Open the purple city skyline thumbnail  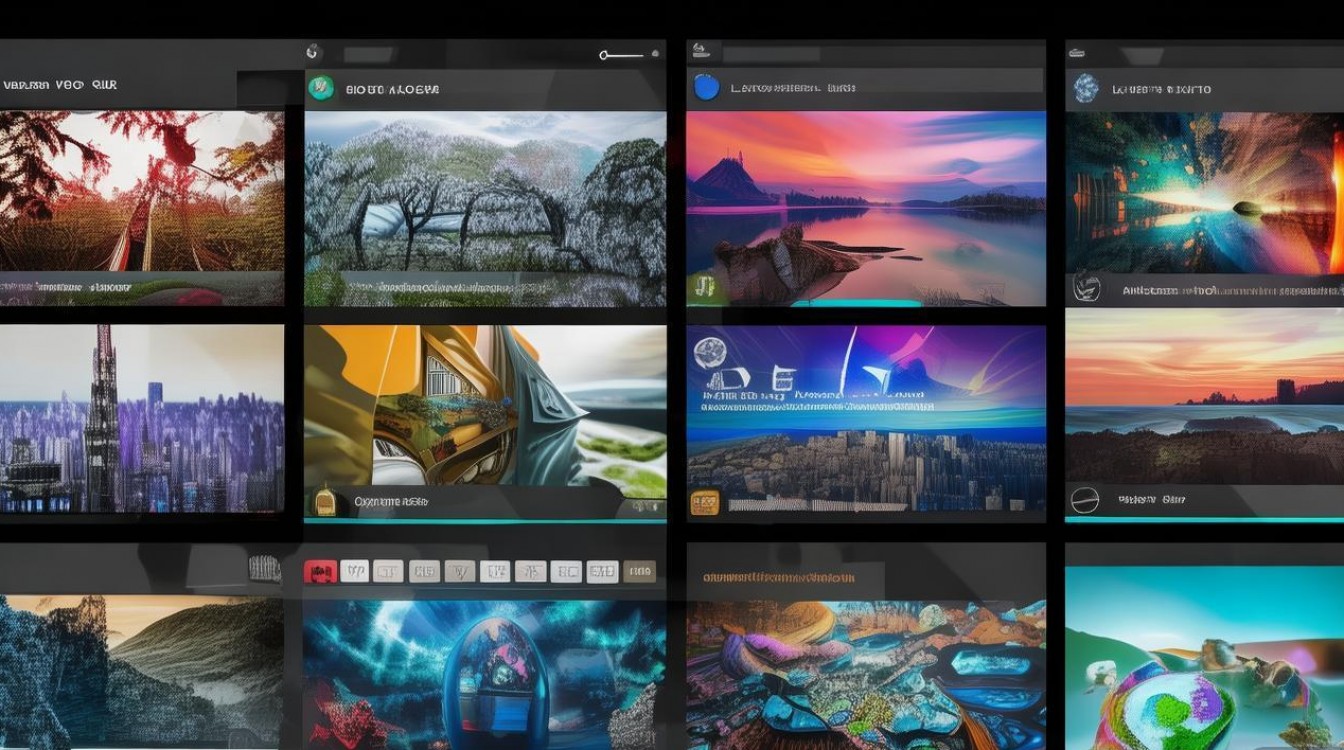[x=142, y=417]
